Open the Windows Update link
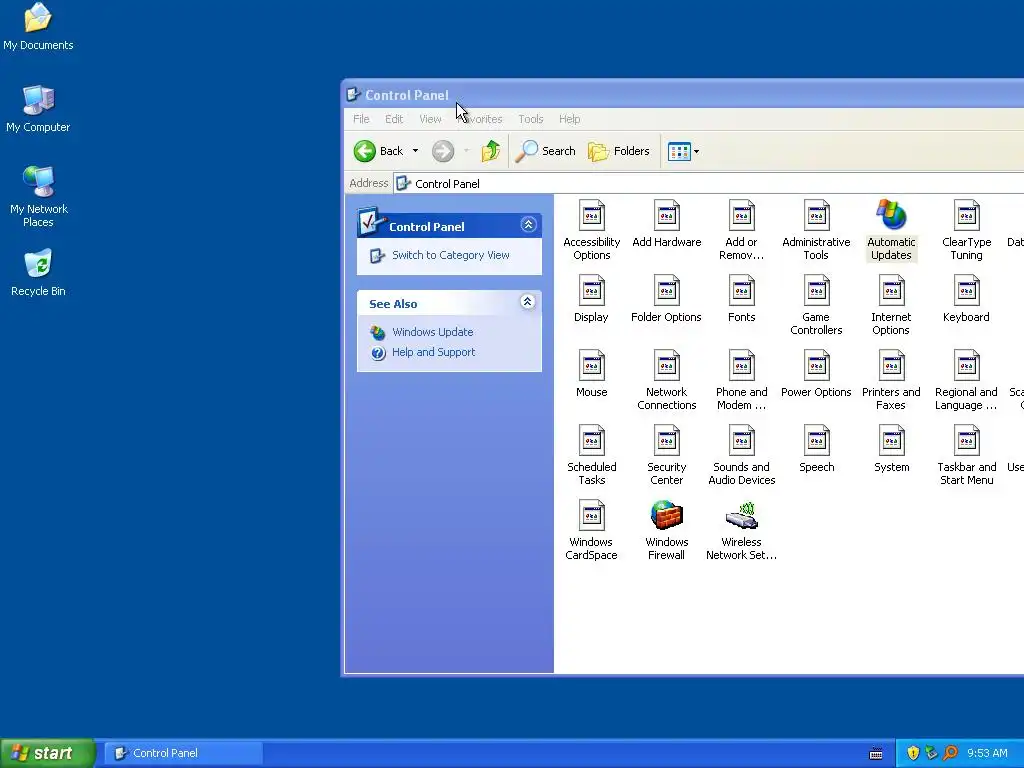 pos(432,332)
